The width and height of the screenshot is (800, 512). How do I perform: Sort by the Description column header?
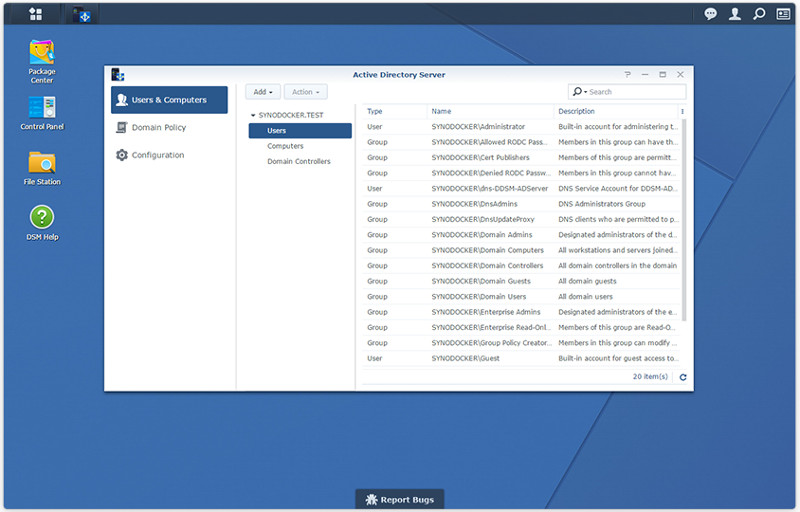pos(616,111)
